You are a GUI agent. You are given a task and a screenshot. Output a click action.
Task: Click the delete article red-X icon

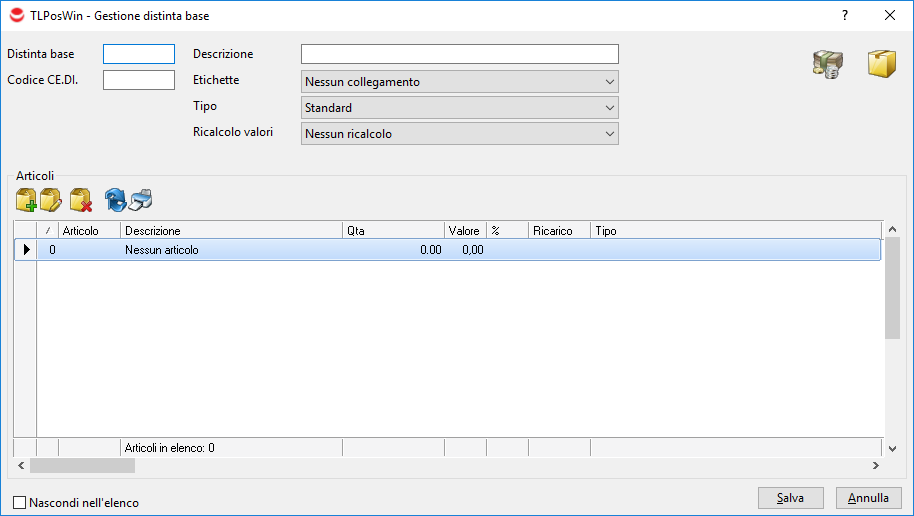click(x=81, y=199)
